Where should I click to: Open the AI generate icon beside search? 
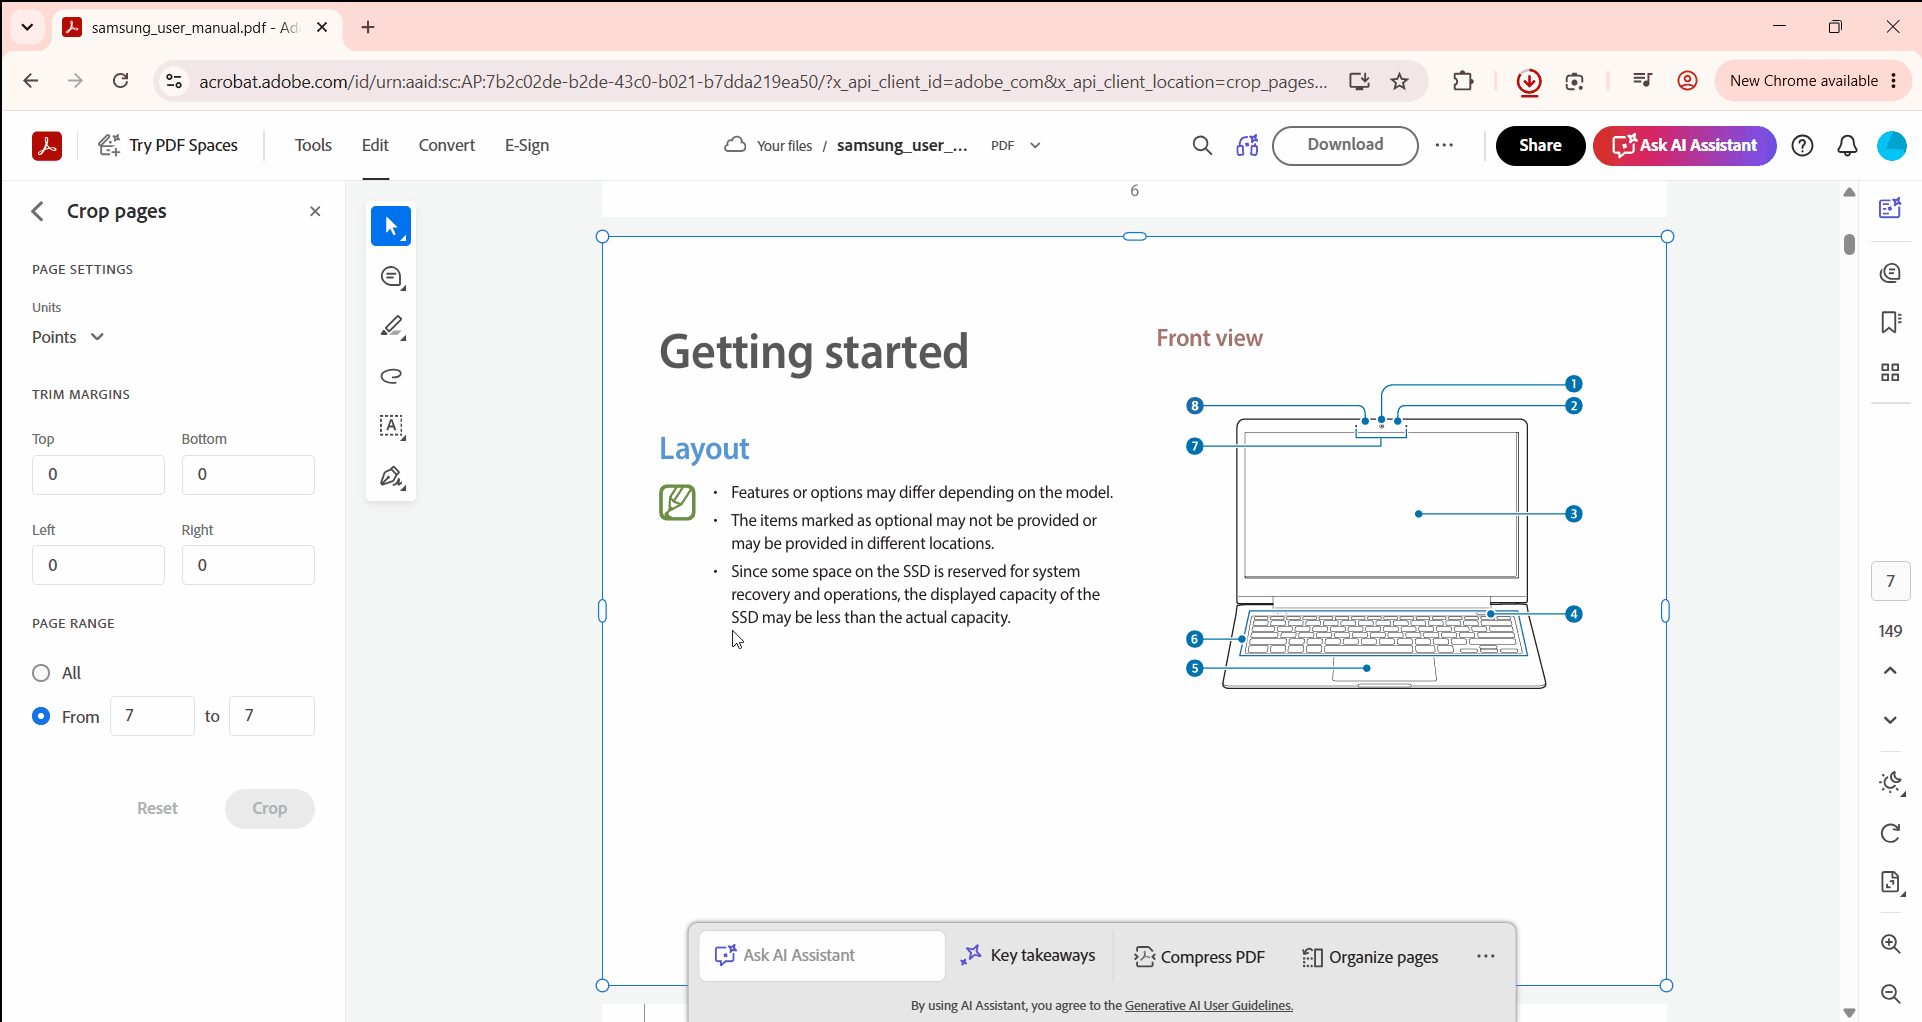[1247, 146]
